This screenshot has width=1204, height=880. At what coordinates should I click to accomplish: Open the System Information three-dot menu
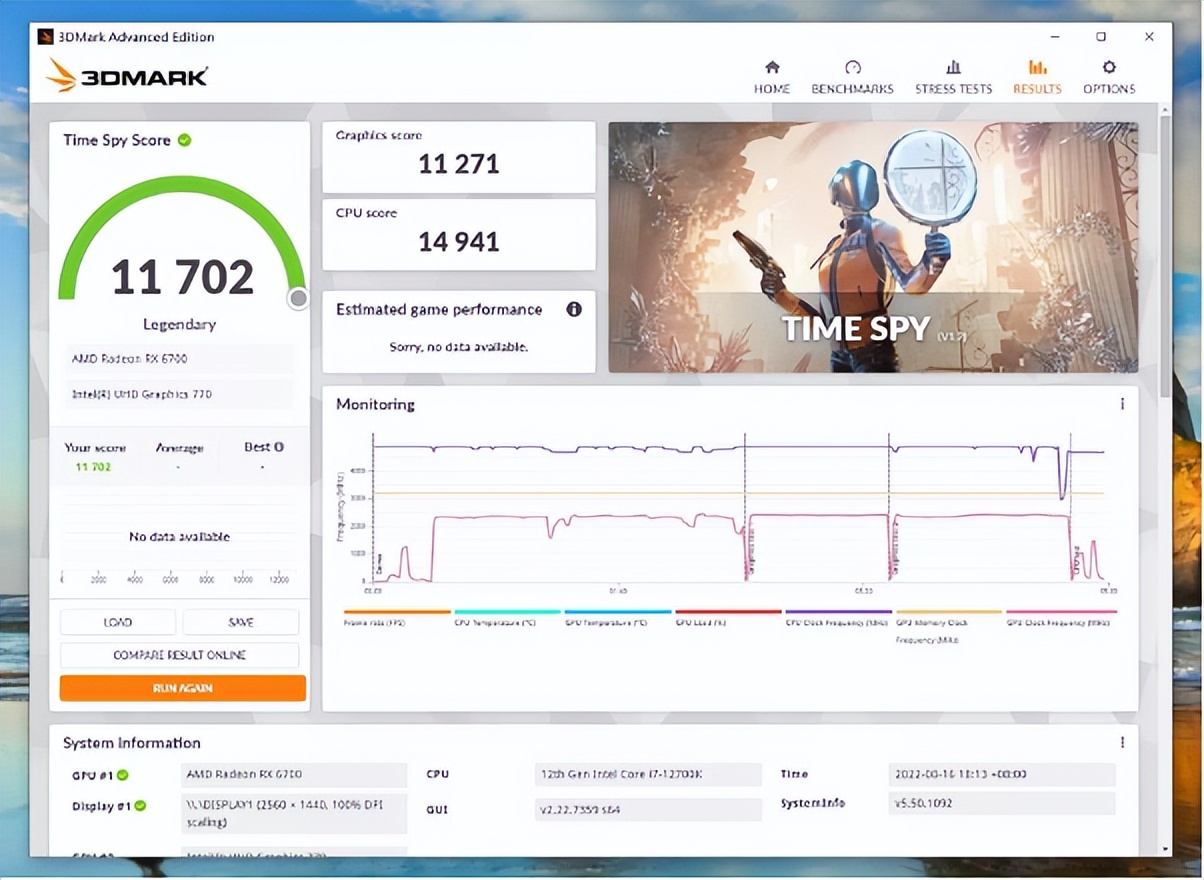coord(1122,742)
